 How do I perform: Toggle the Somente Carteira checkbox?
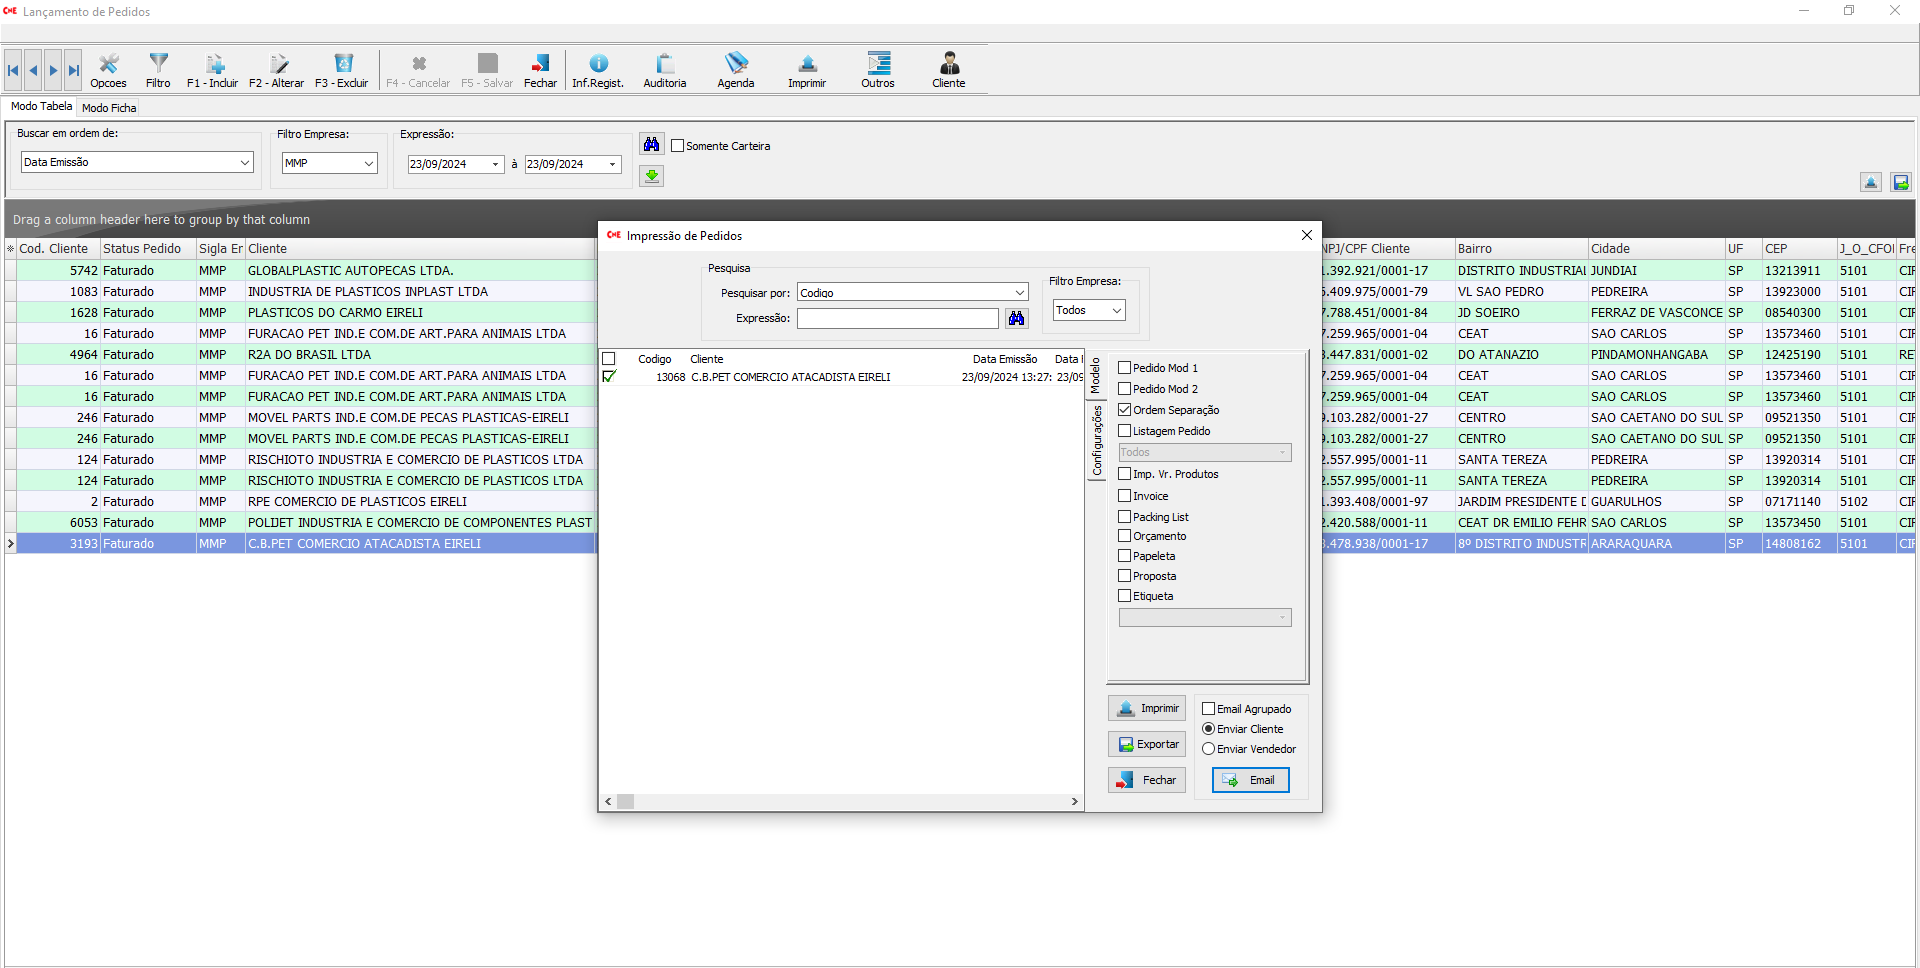pos(678,146)
